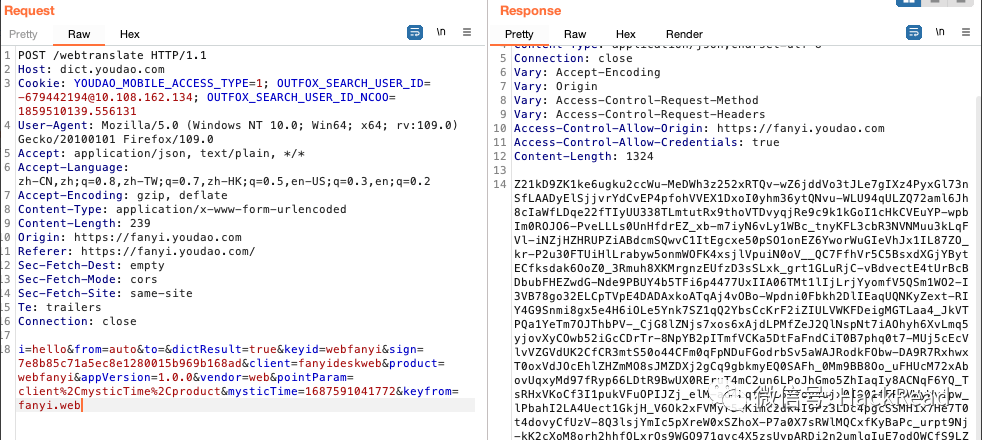Click 'Gecko/20100101 Firefox/109.0' text
The image size is (982, 440).
point(116,140)
